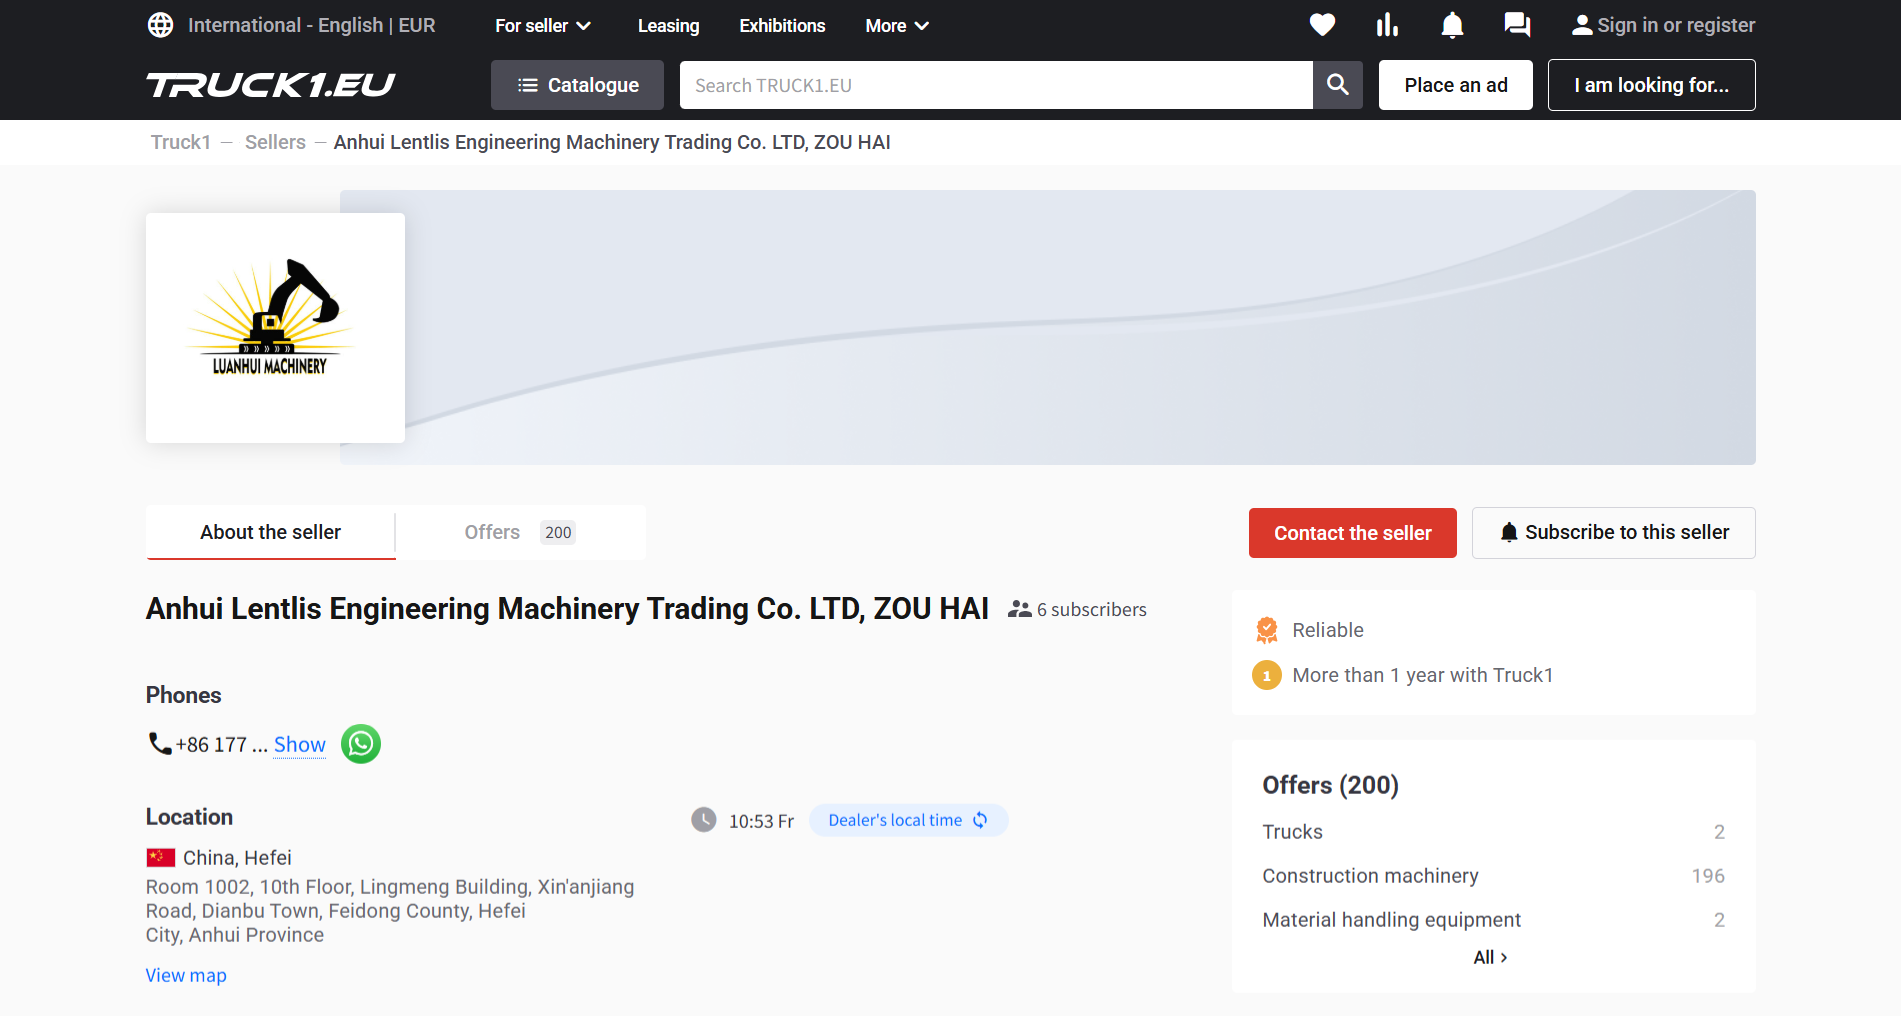This screenshot has width=1901, height=1016.
Task: Click the subscribers people icon
Action: pyautogui.click(x=1019, y=609)
